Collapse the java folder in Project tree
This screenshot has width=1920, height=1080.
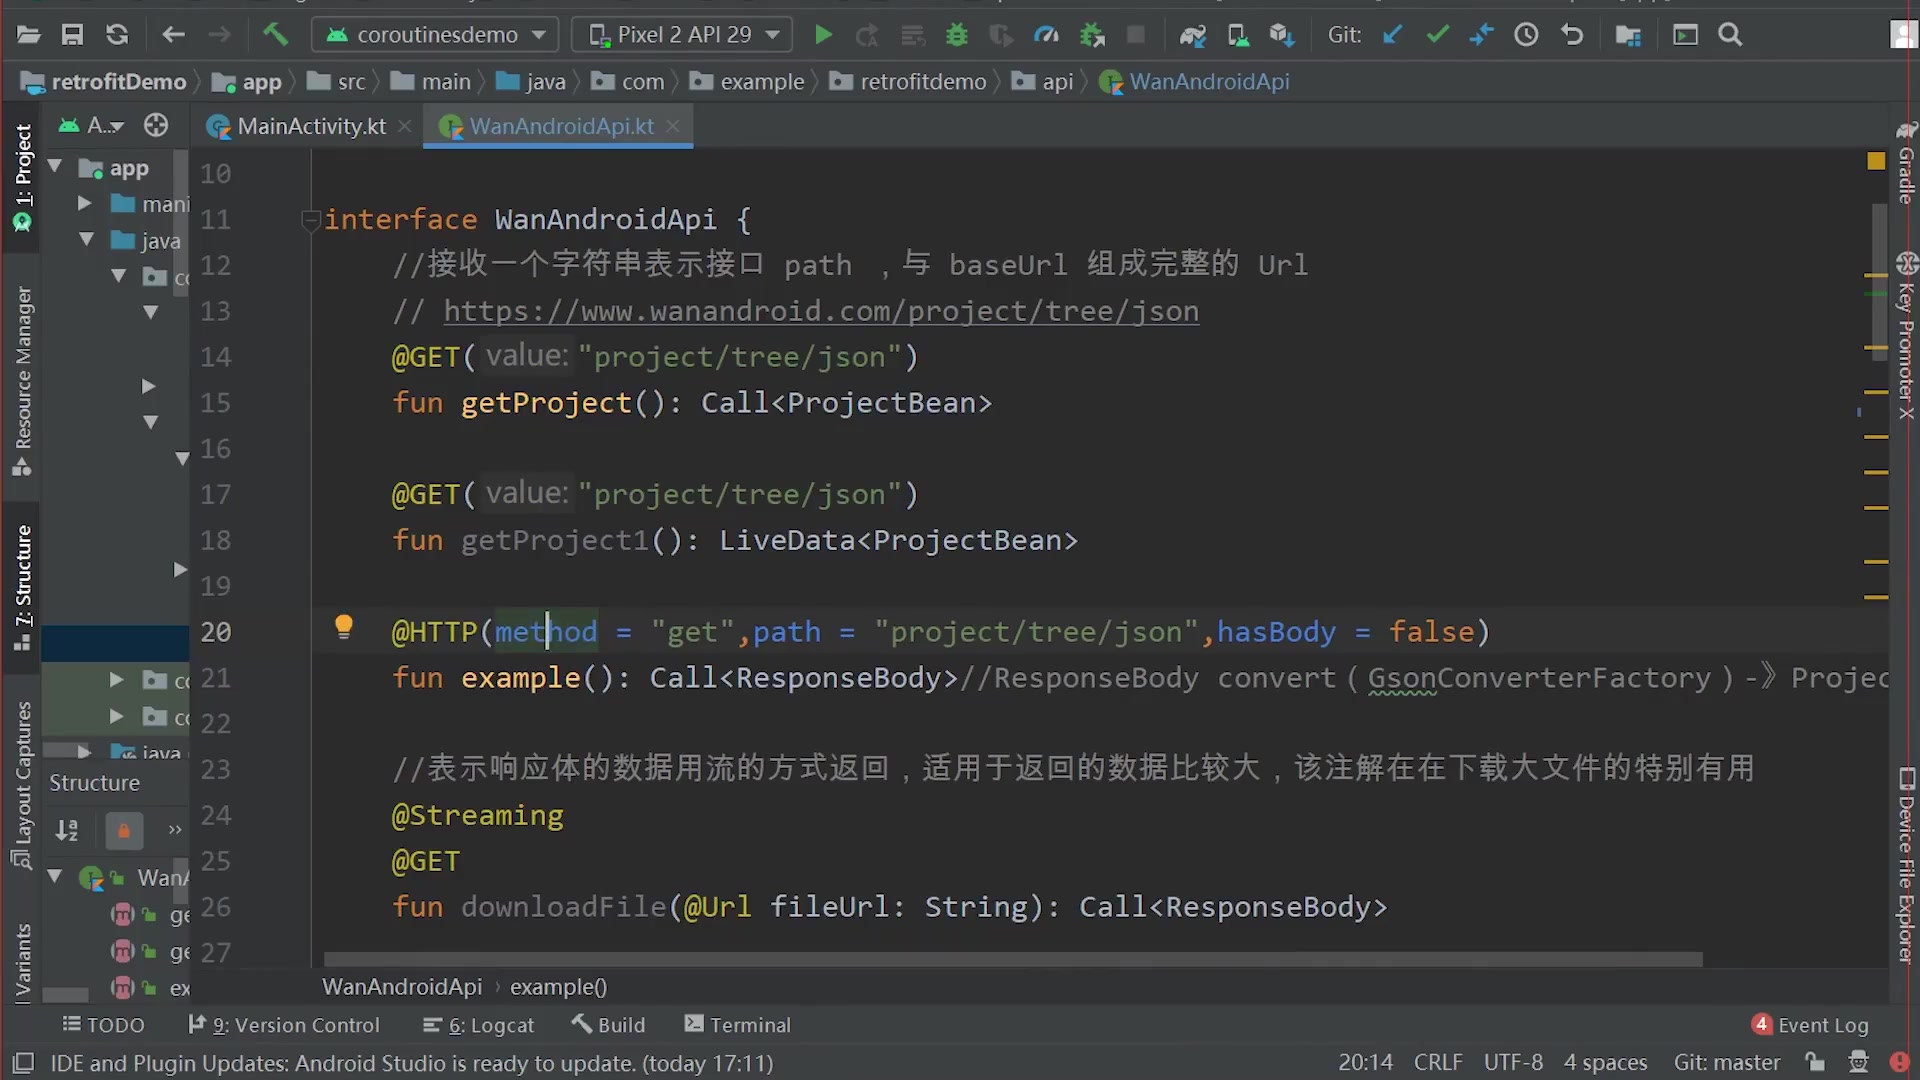pyautogui.click(x=86, y=240)
